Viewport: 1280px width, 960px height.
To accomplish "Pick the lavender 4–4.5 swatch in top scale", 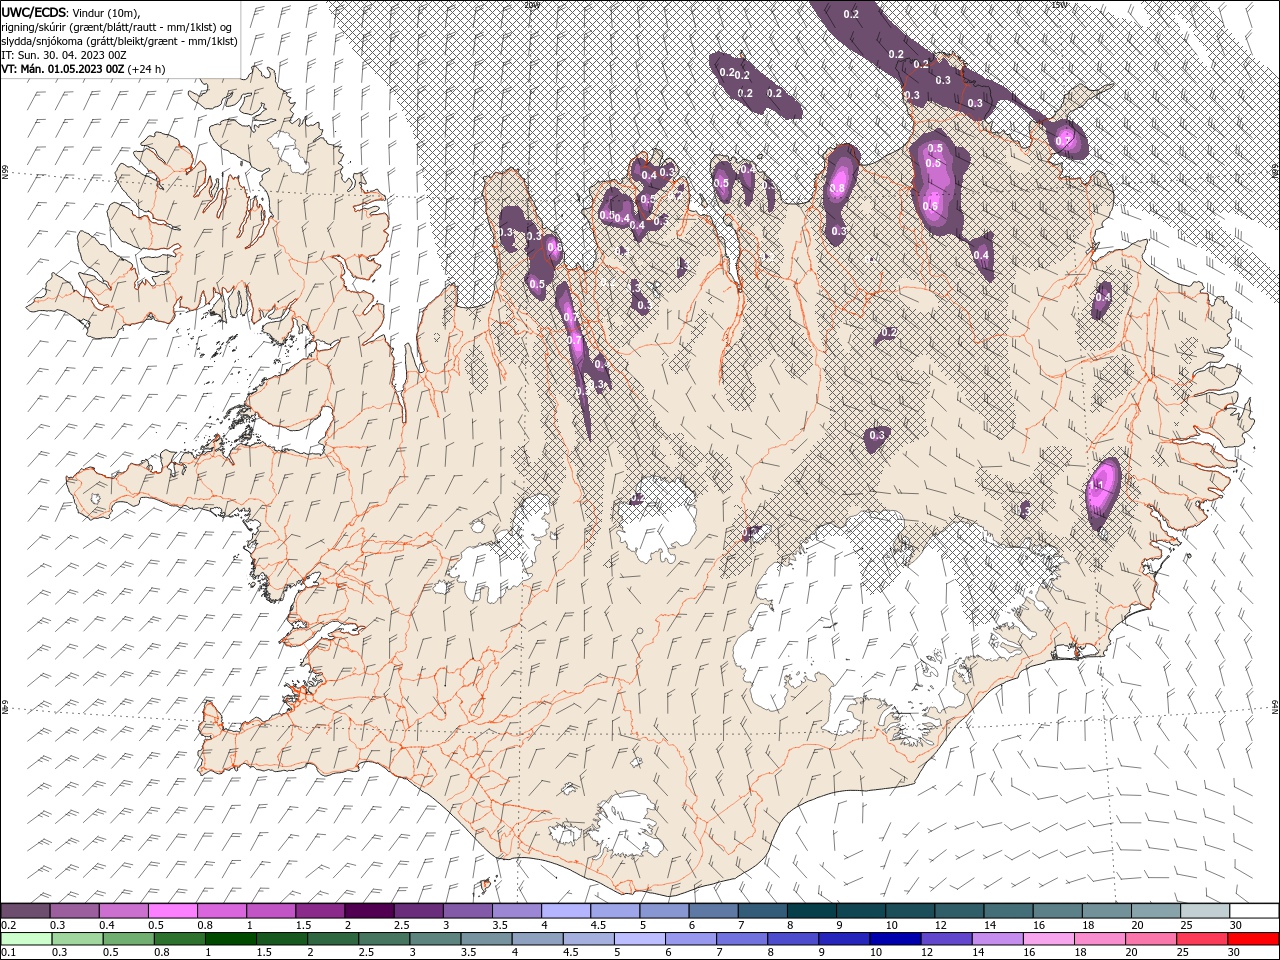I will click(566, 911).
